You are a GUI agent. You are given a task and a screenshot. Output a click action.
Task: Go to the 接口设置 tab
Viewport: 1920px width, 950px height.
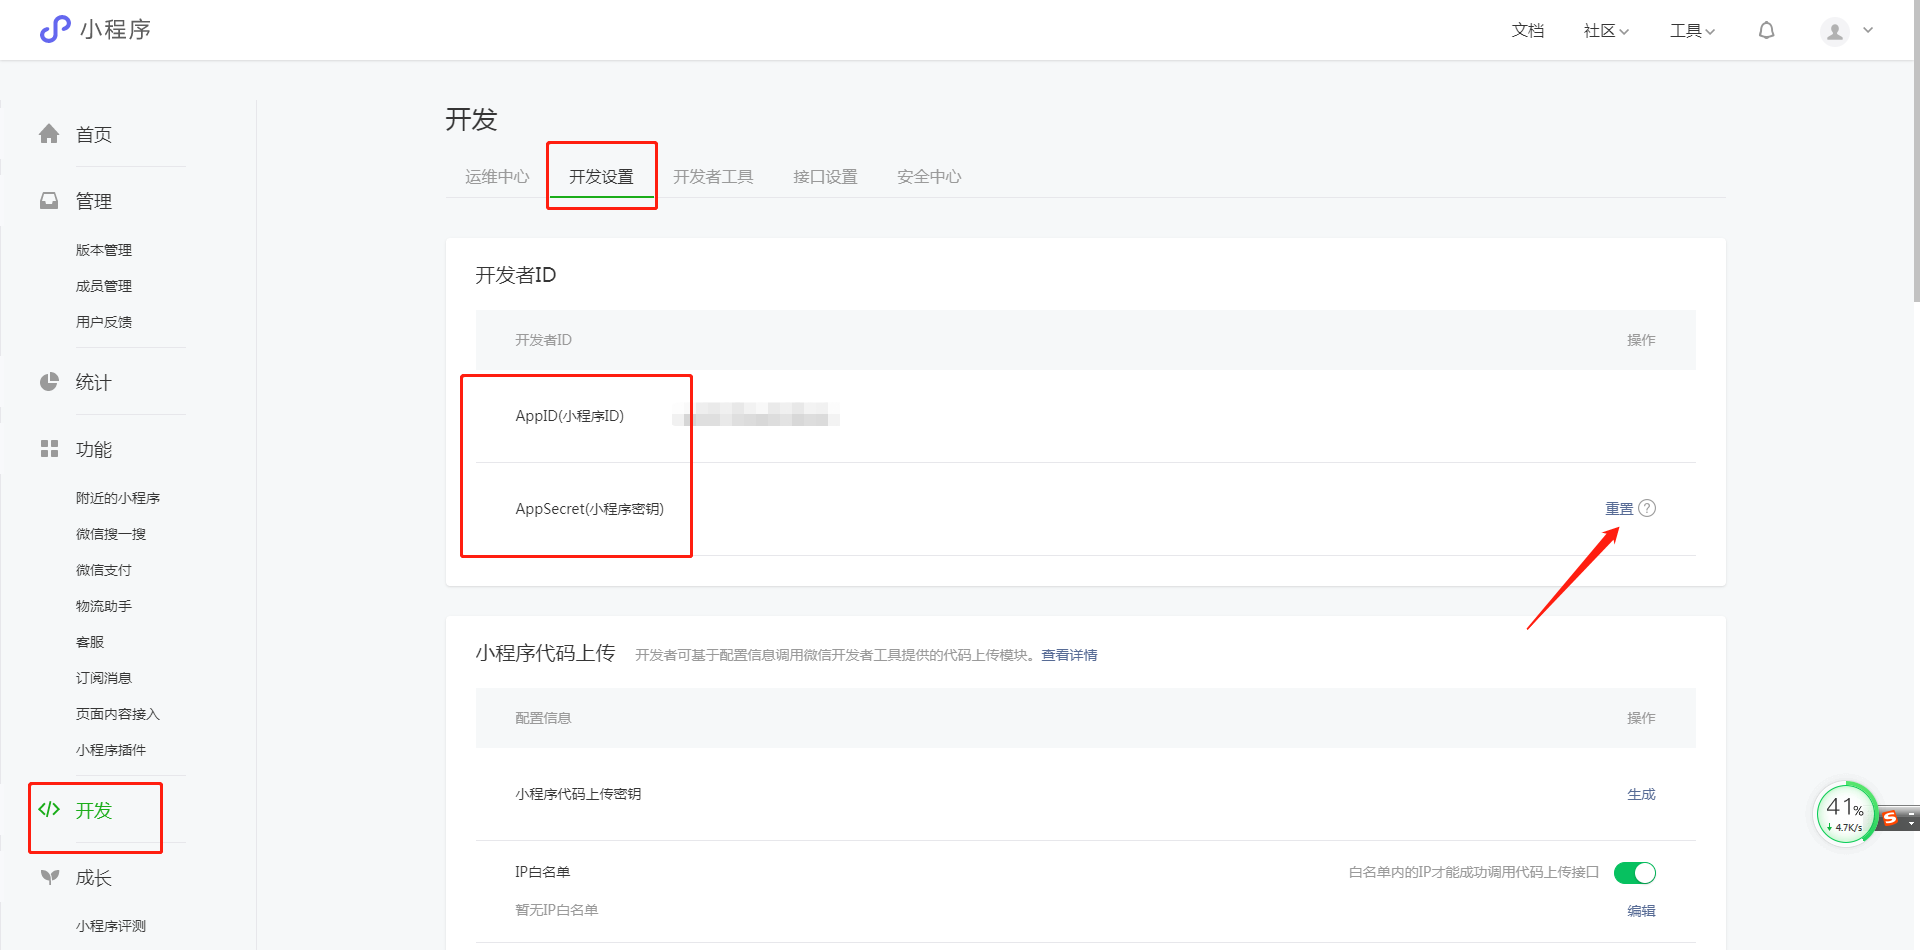coord(825,176)
